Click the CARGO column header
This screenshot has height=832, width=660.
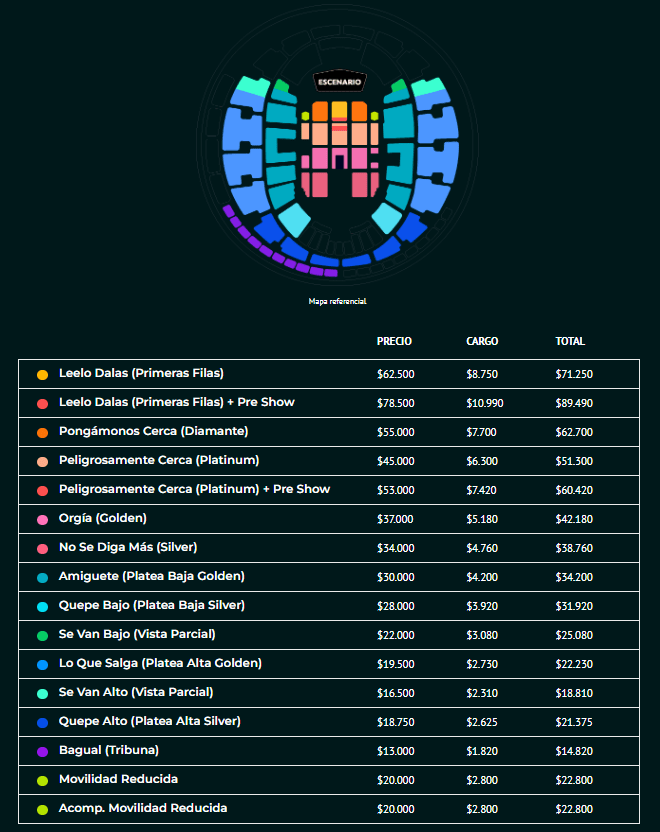tap(482, 342)
